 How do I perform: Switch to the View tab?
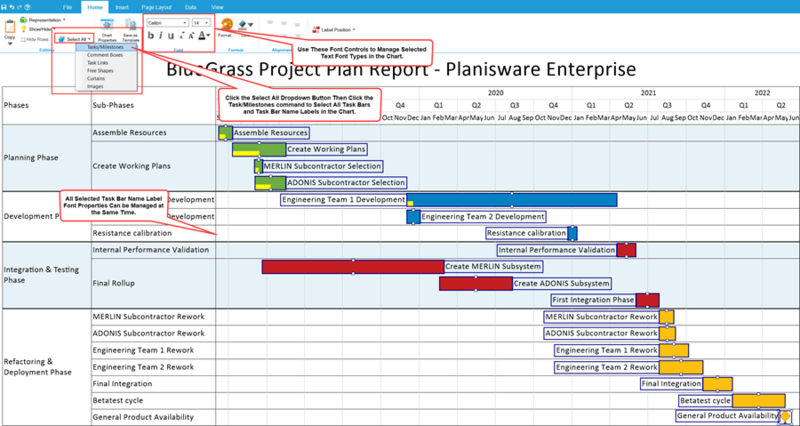coord(217,7)
